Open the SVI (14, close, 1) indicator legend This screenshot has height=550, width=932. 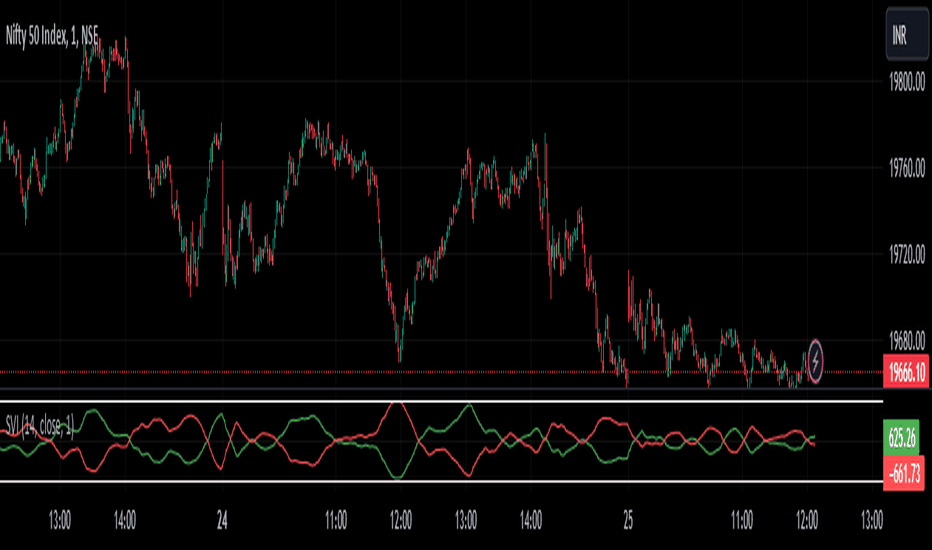pyautogui.click(x=39, y=426)
